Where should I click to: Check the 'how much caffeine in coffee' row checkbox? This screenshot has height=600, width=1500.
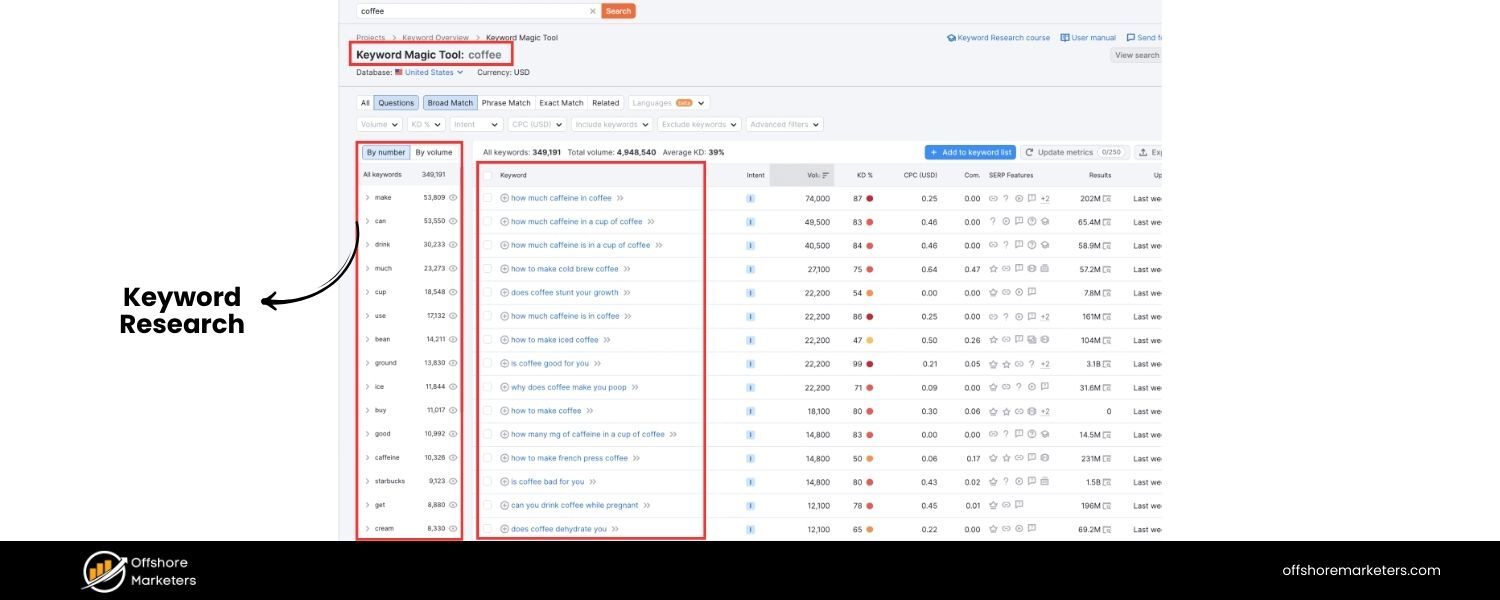(x=488, y=197)
